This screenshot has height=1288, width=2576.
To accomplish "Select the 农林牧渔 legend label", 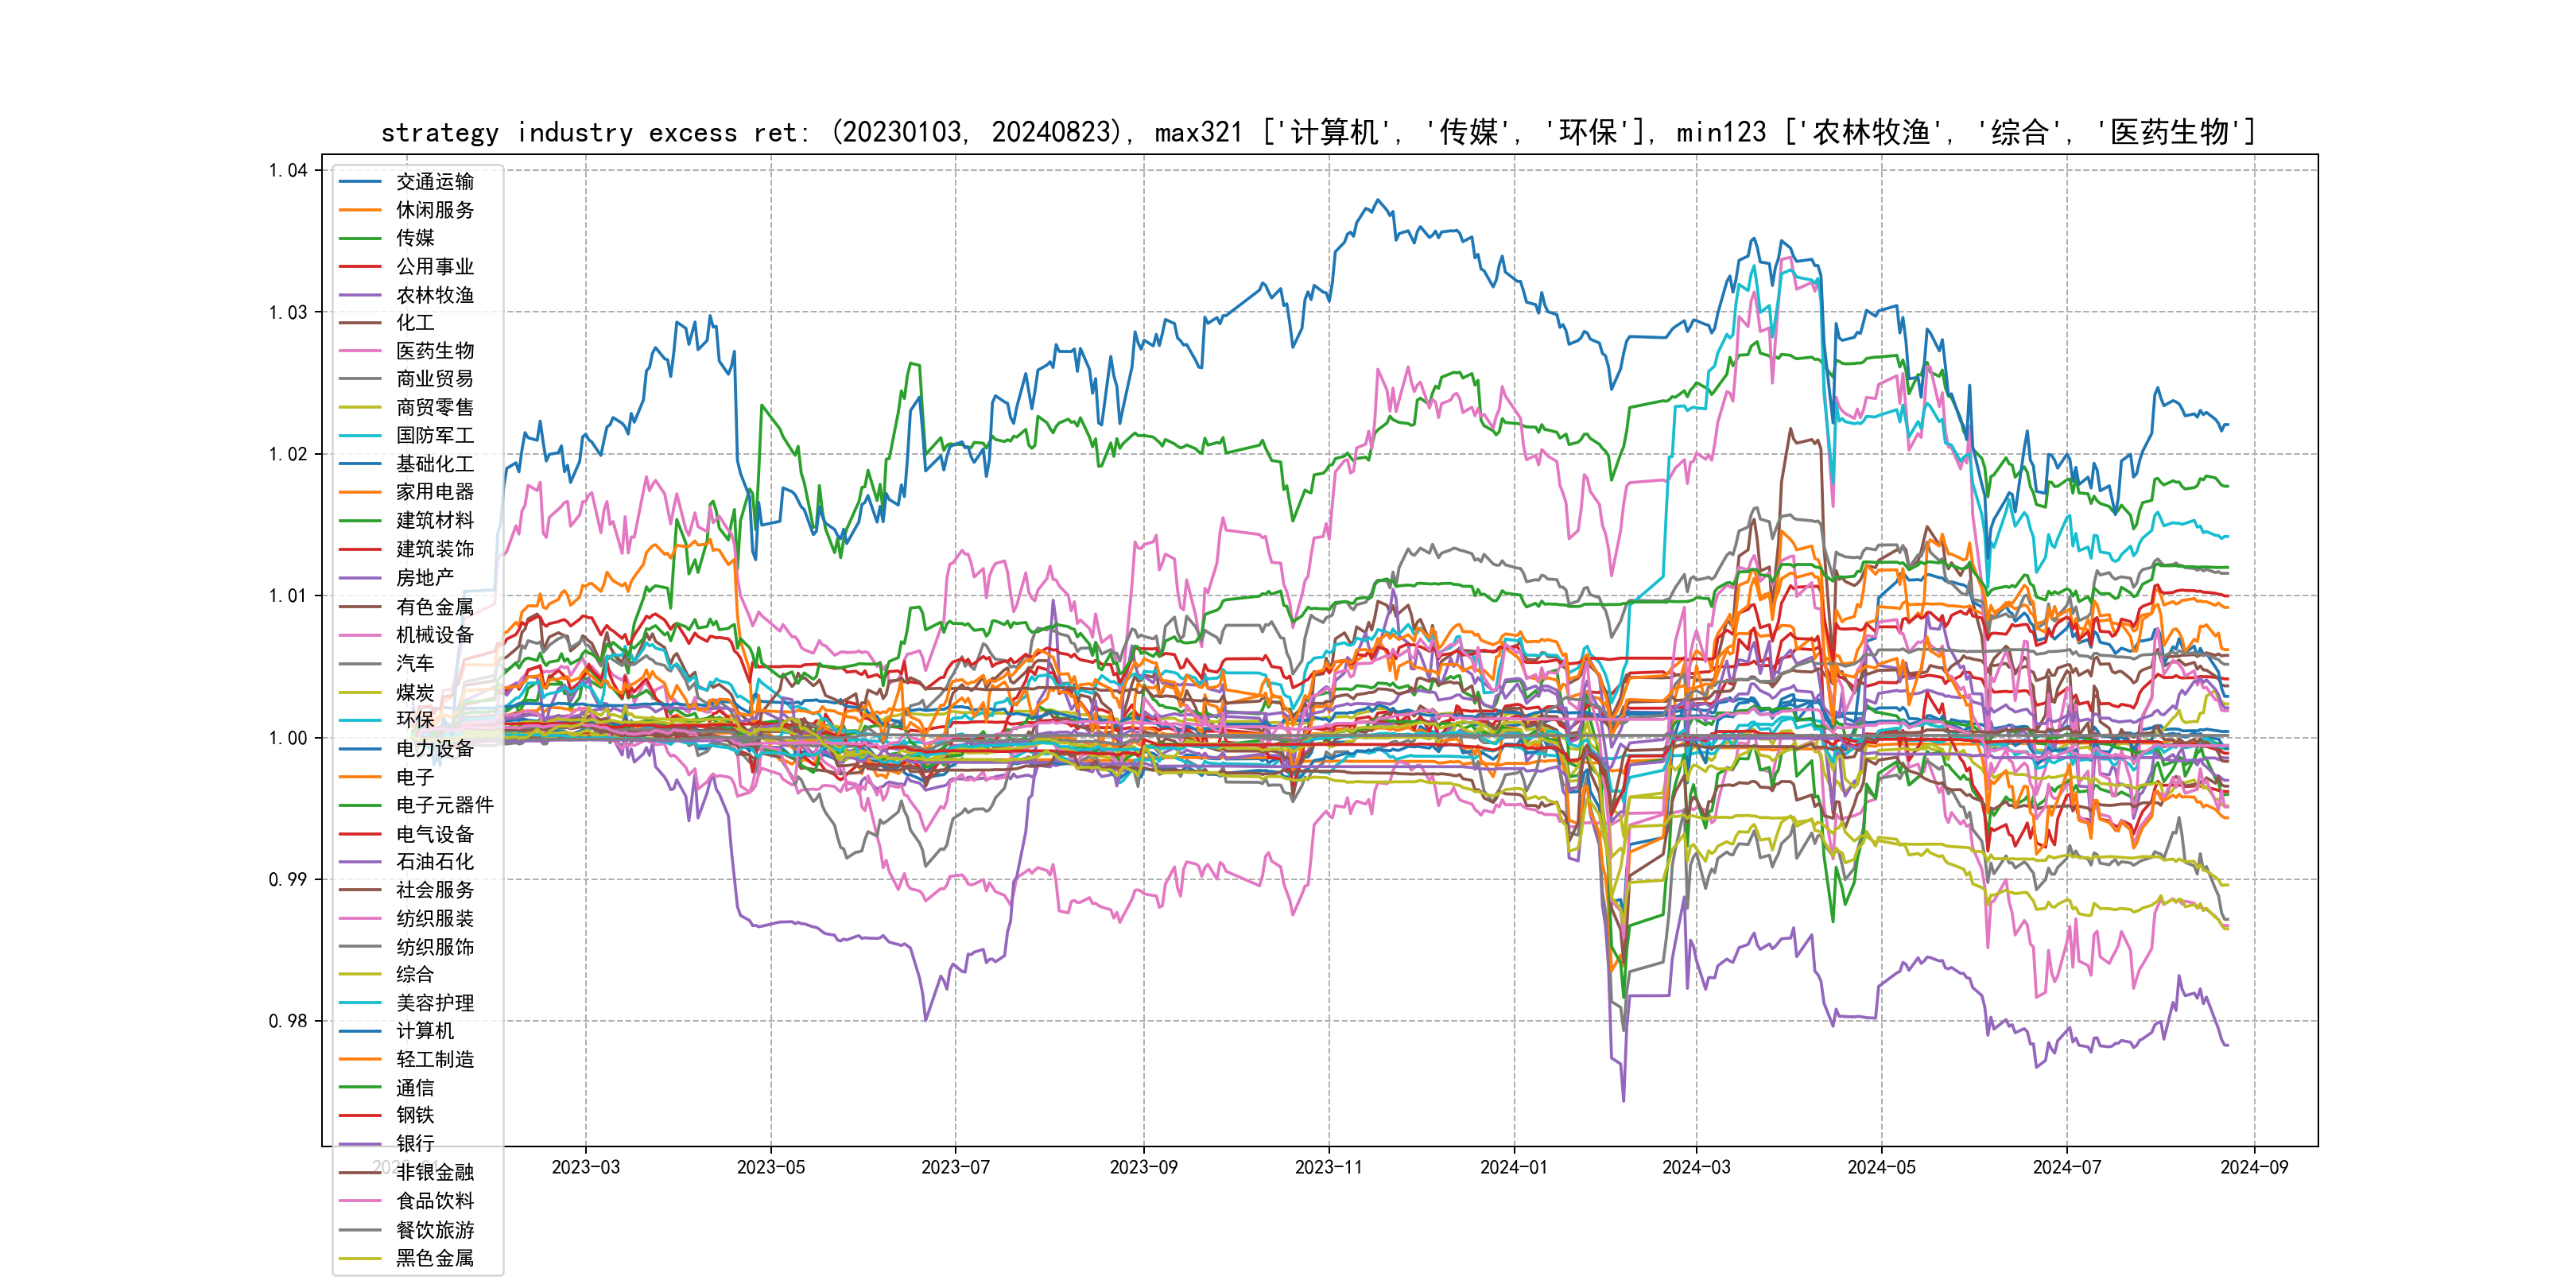I will point(434,295).
